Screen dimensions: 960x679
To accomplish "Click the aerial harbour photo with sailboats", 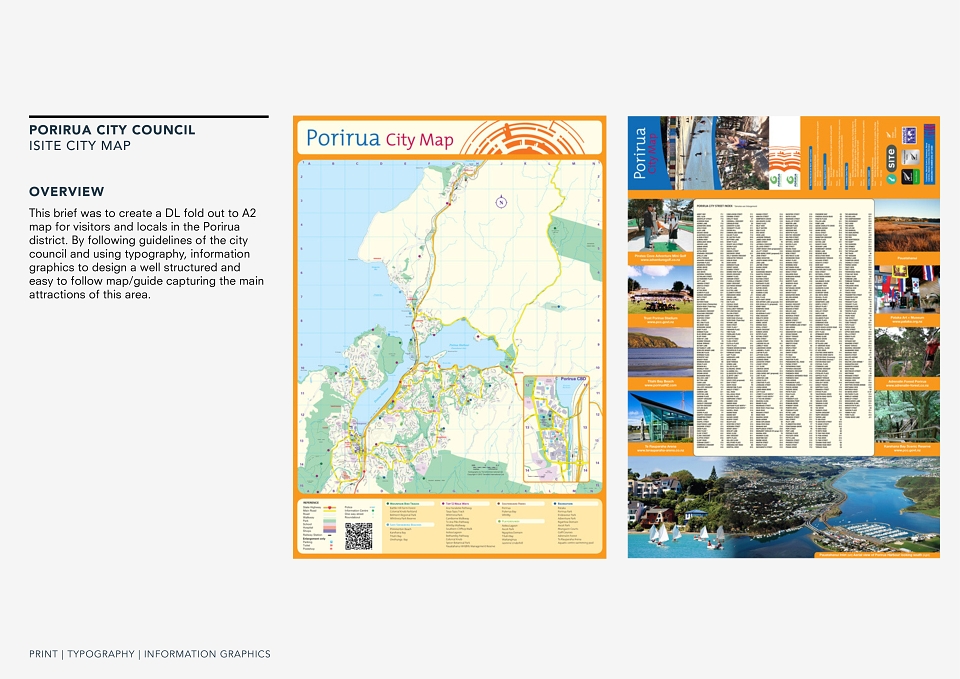I will coord(784,507).
